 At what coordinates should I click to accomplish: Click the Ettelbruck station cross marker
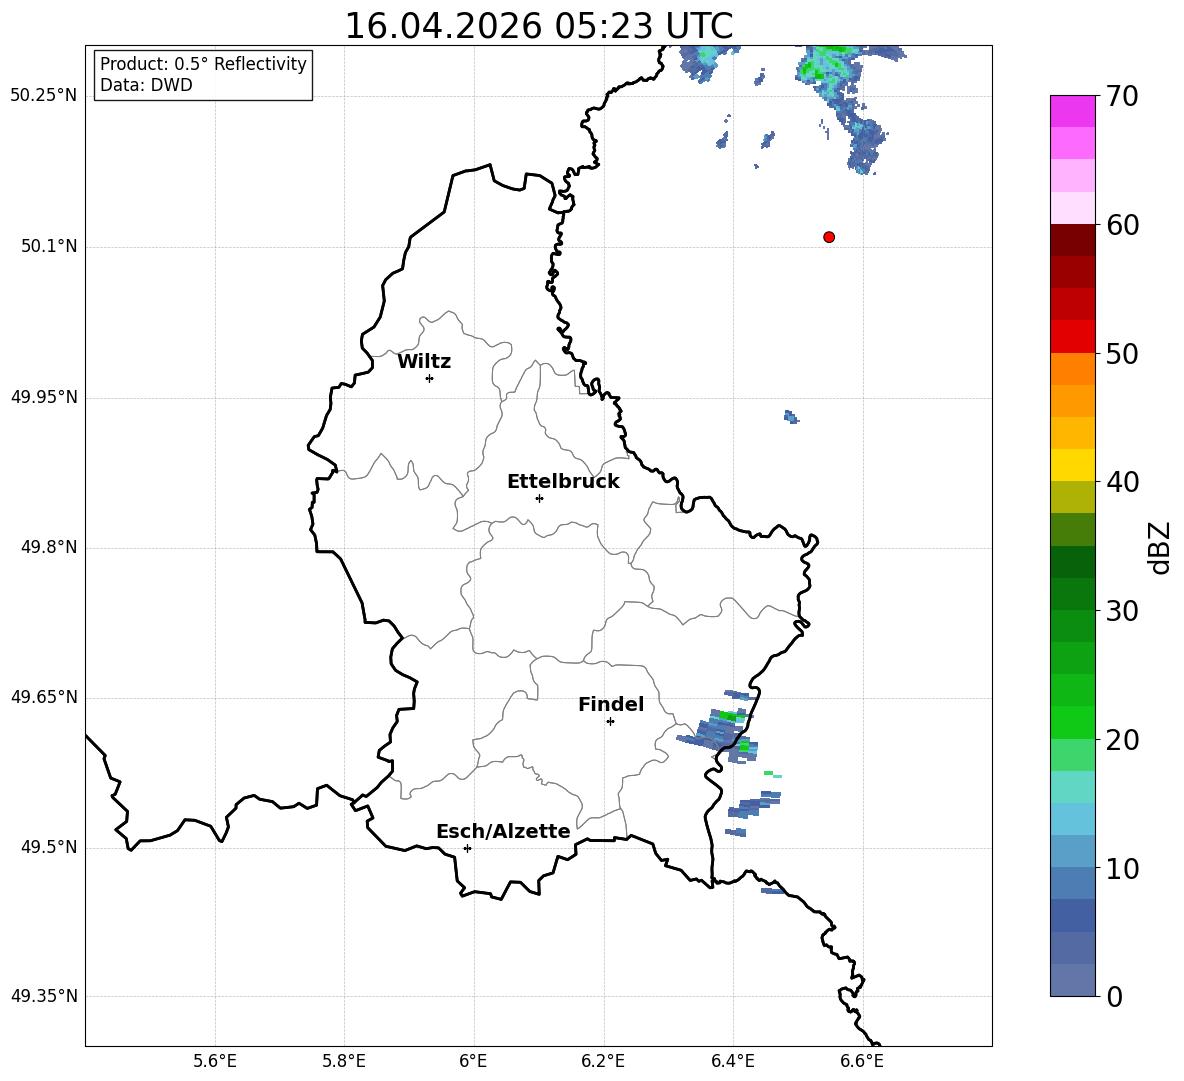coord(539,498)
